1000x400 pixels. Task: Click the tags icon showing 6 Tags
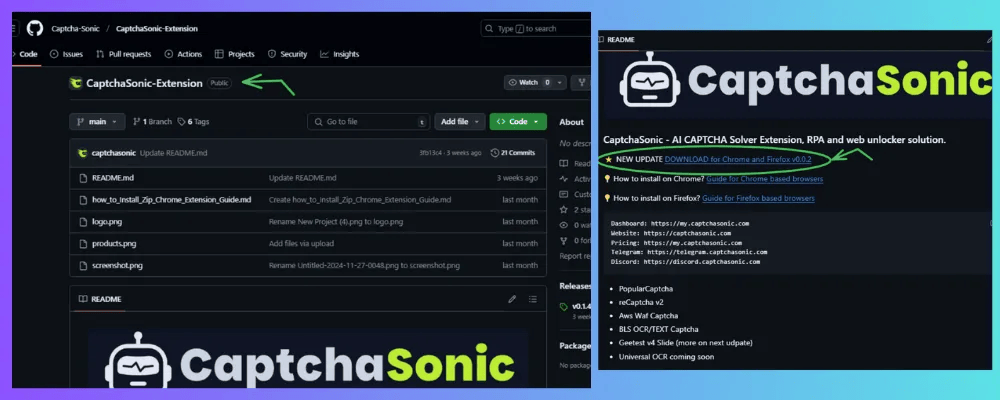(183, 122)
